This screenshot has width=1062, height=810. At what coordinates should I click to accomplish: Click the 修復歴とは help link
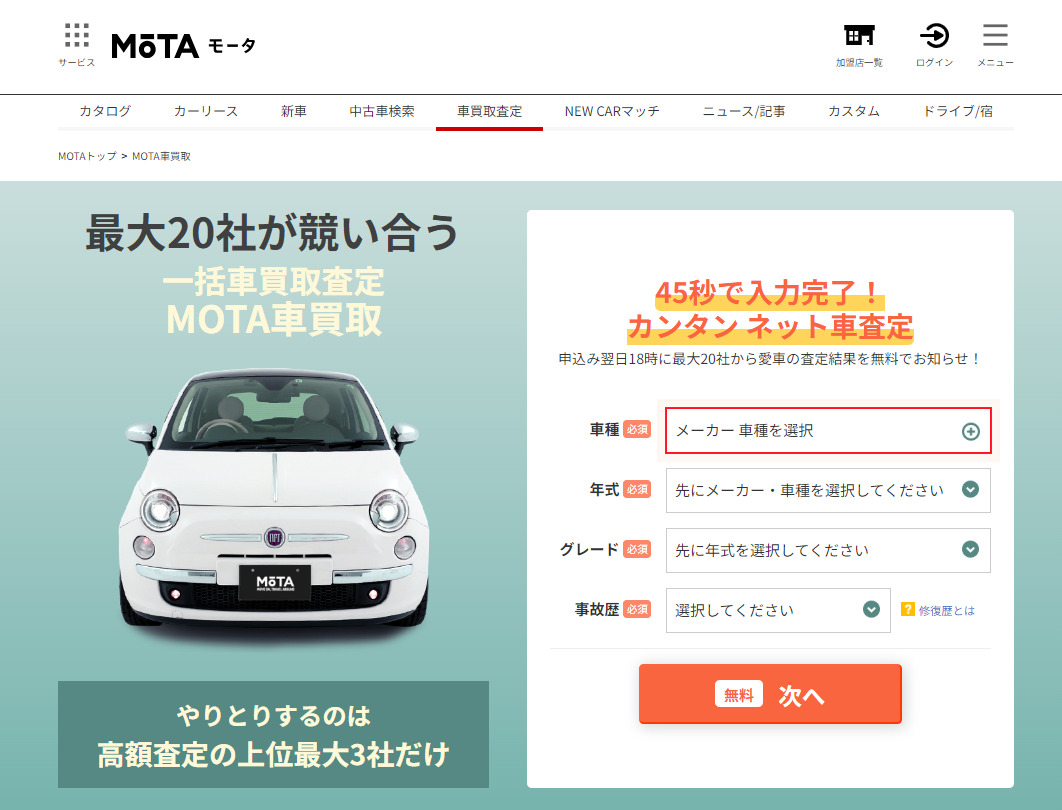point(946,610)
